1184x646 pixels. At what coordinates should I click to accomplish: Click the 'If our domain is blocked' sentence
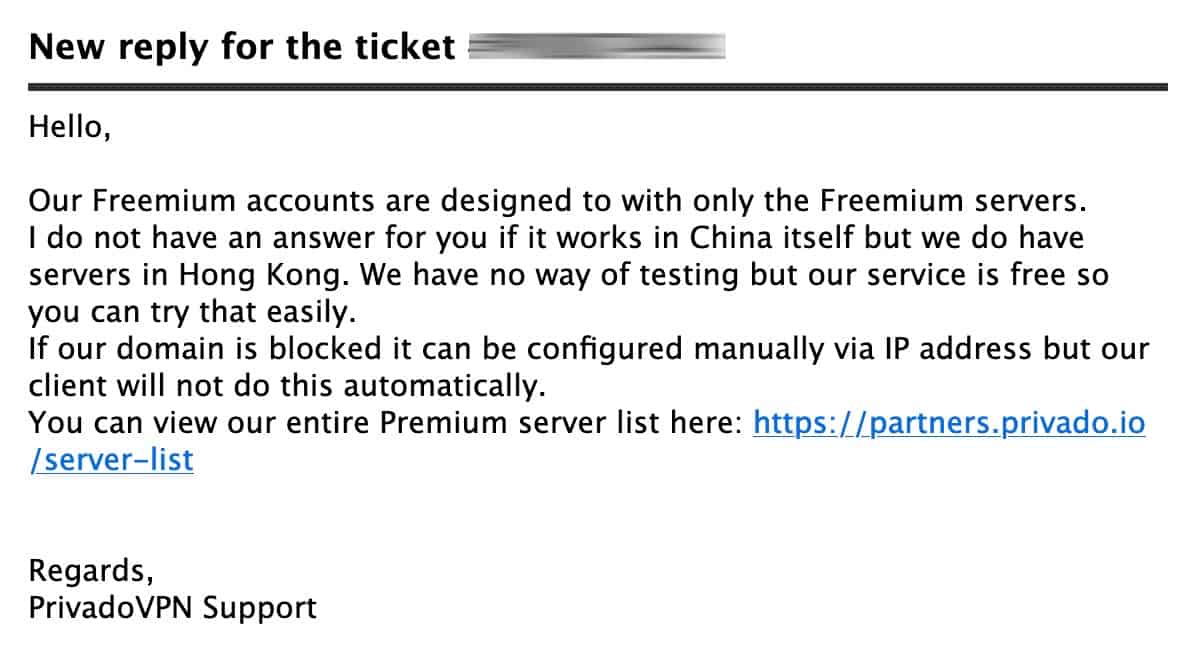click(589, 349)
